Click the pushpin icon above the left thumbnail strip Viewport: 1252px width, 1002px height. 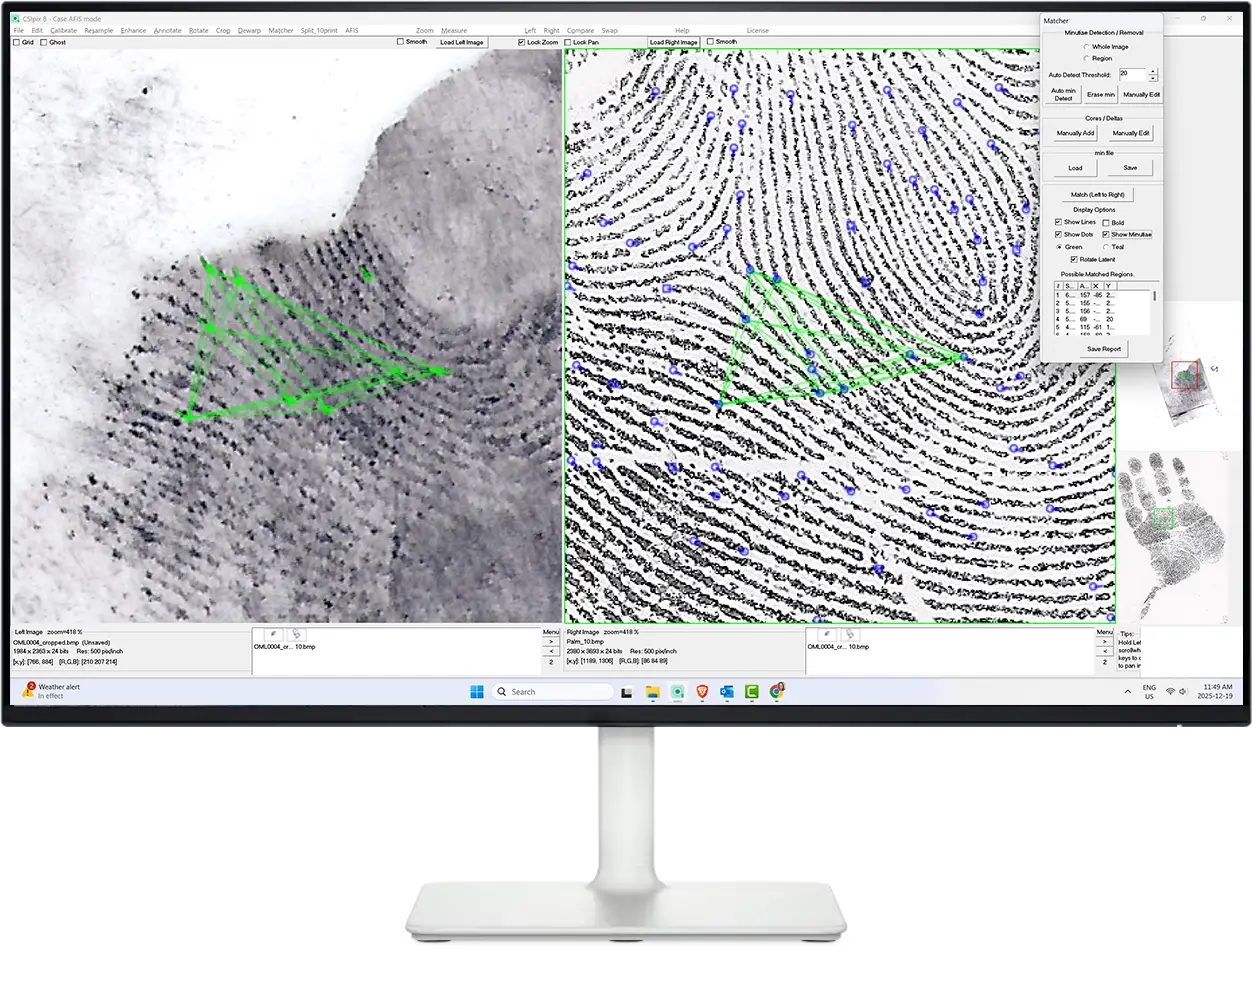(296, 634)
